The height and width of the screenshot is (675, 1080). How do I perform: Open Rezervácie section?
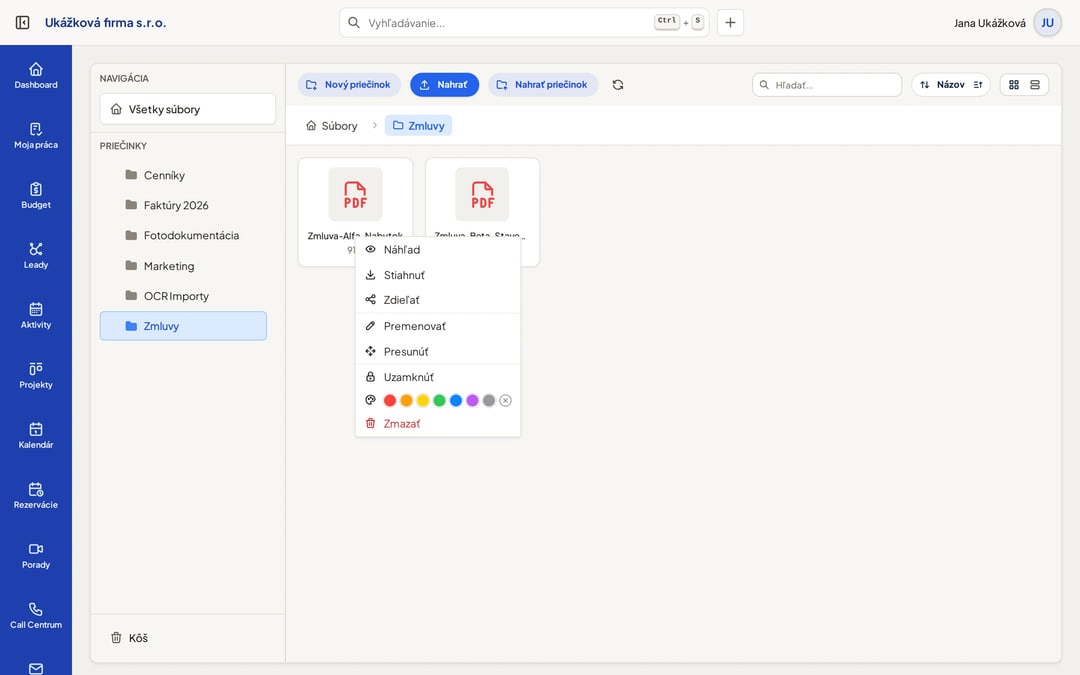coord(36,495)
